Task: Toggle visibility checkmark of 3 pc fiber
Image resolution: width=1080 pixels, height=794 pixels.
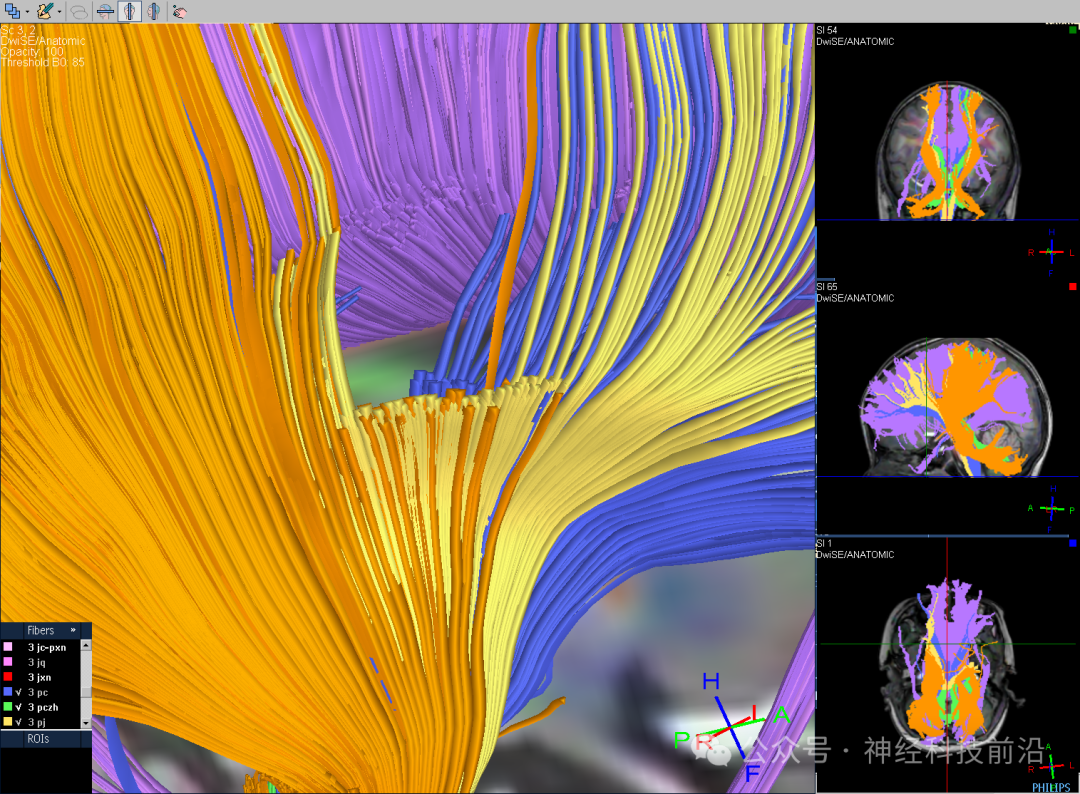Action: click(19, 692)
